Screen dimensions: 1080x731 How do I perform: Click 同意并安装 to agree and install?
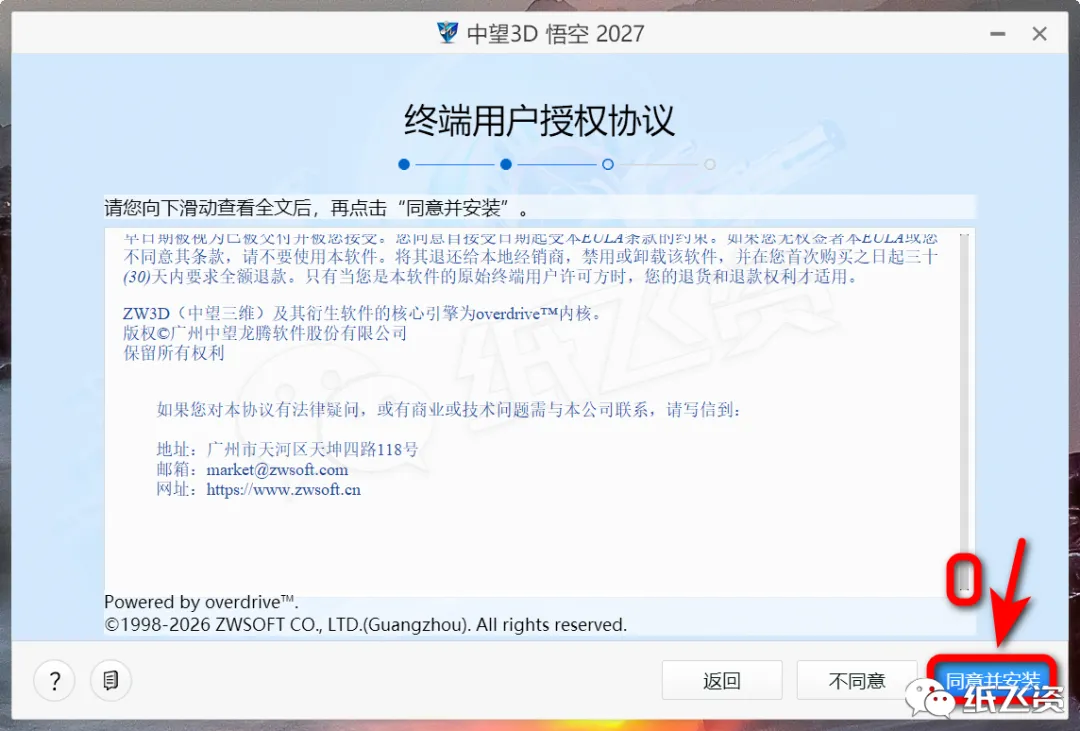tap(992, 681)
